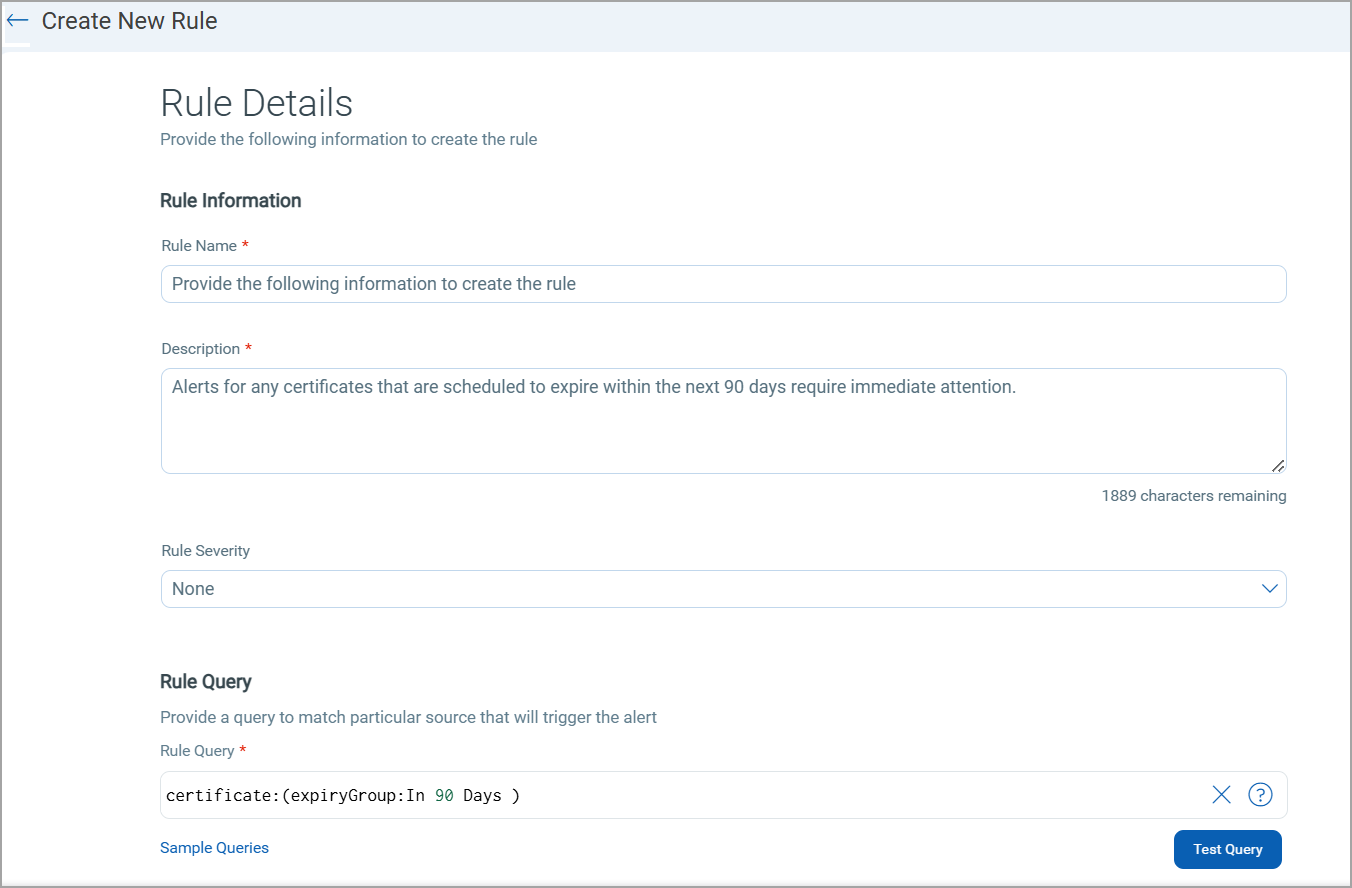Click the Rule Query field label

[x=197, y=751]
